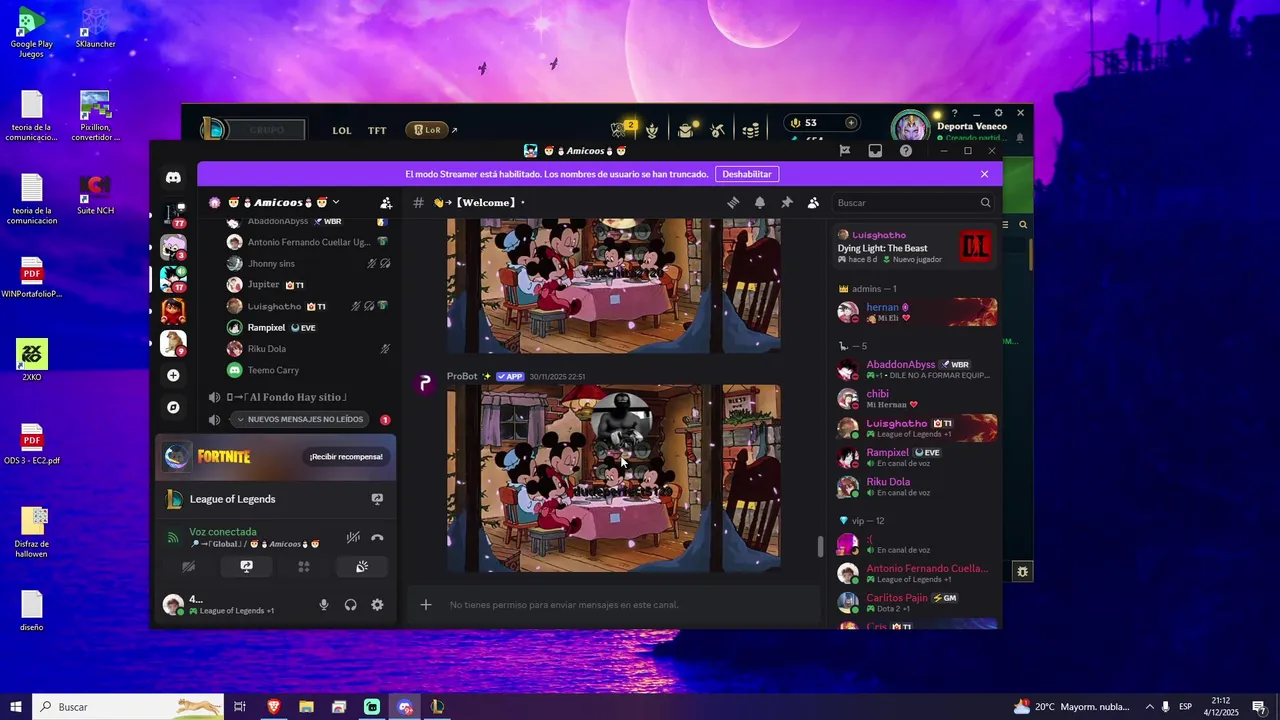Click Deshabilitar streamer mode button
Image resolution: width=1280 pixels, height=720 pixels.
(x=747, y=174)
